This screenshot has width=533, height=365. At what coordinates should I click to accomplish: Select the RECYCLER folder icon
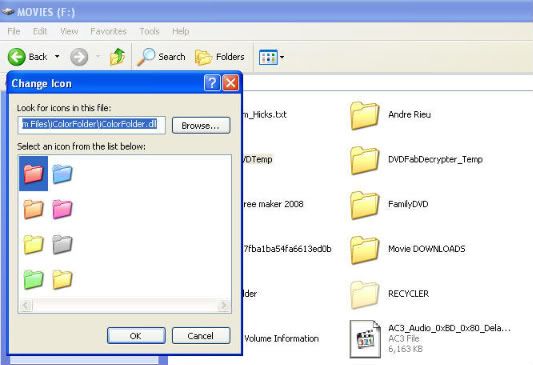(364, 295)
